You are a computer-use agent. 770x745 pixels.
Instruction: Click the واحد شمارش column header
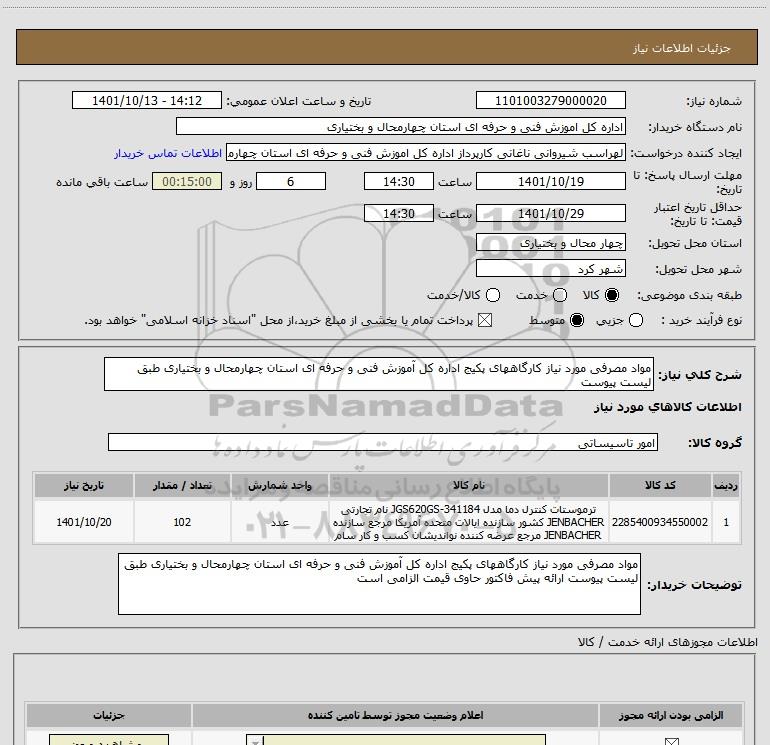point(279,485)
